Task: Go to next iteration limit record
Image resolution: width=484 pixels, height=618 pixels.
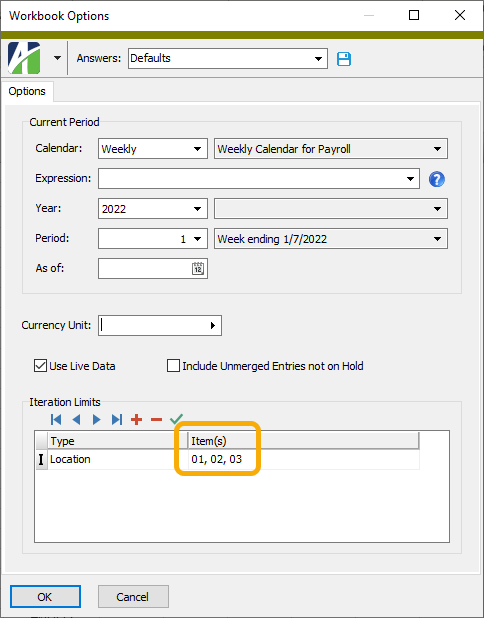Action: [97, 419]
